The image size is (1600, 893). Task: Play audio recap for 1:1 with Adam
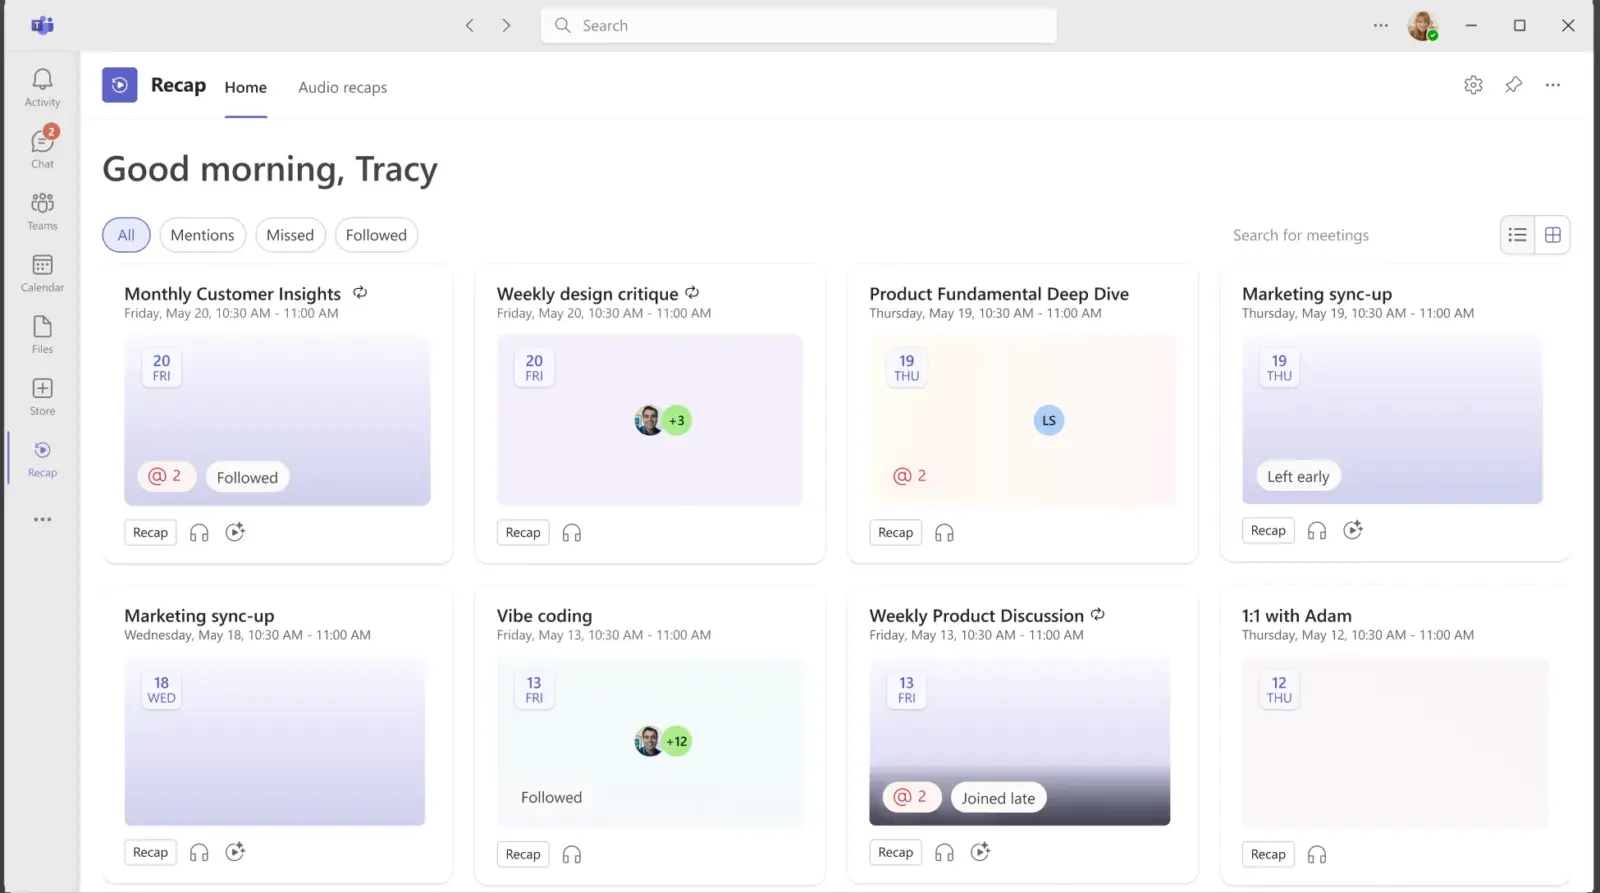pyautogui.click(x=1317, y=855)
